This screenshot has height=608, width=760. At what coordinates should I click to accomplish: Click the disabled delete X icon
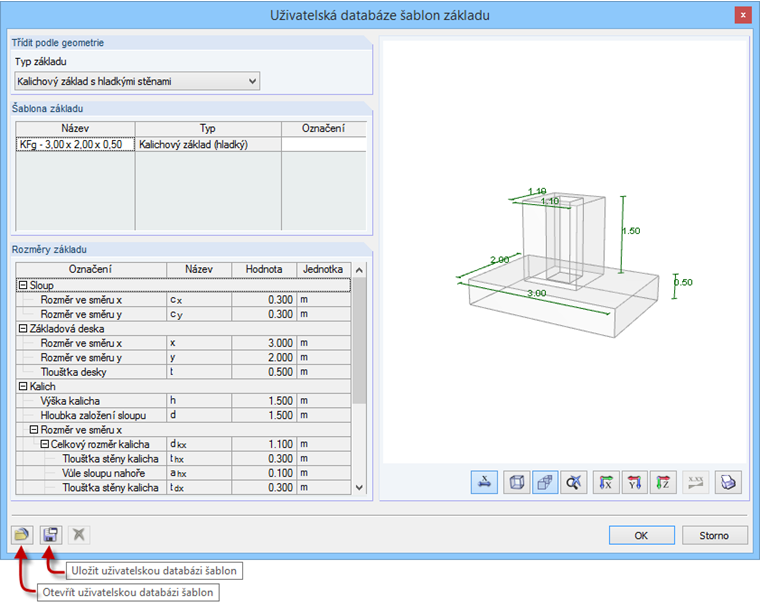point(79,535)
